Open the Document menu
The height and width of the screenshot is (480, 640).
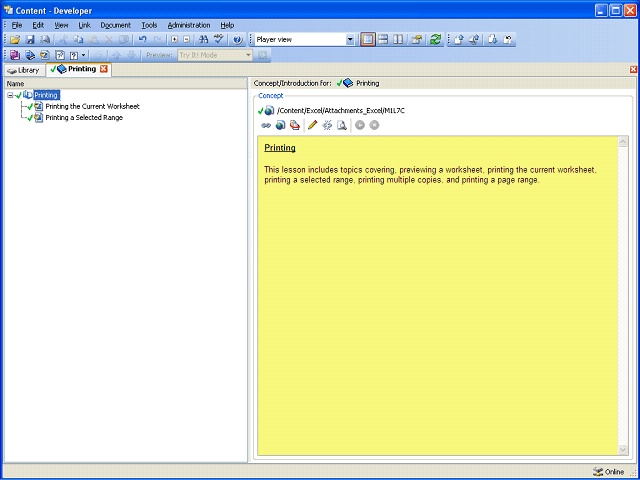[x=116, y=25]
